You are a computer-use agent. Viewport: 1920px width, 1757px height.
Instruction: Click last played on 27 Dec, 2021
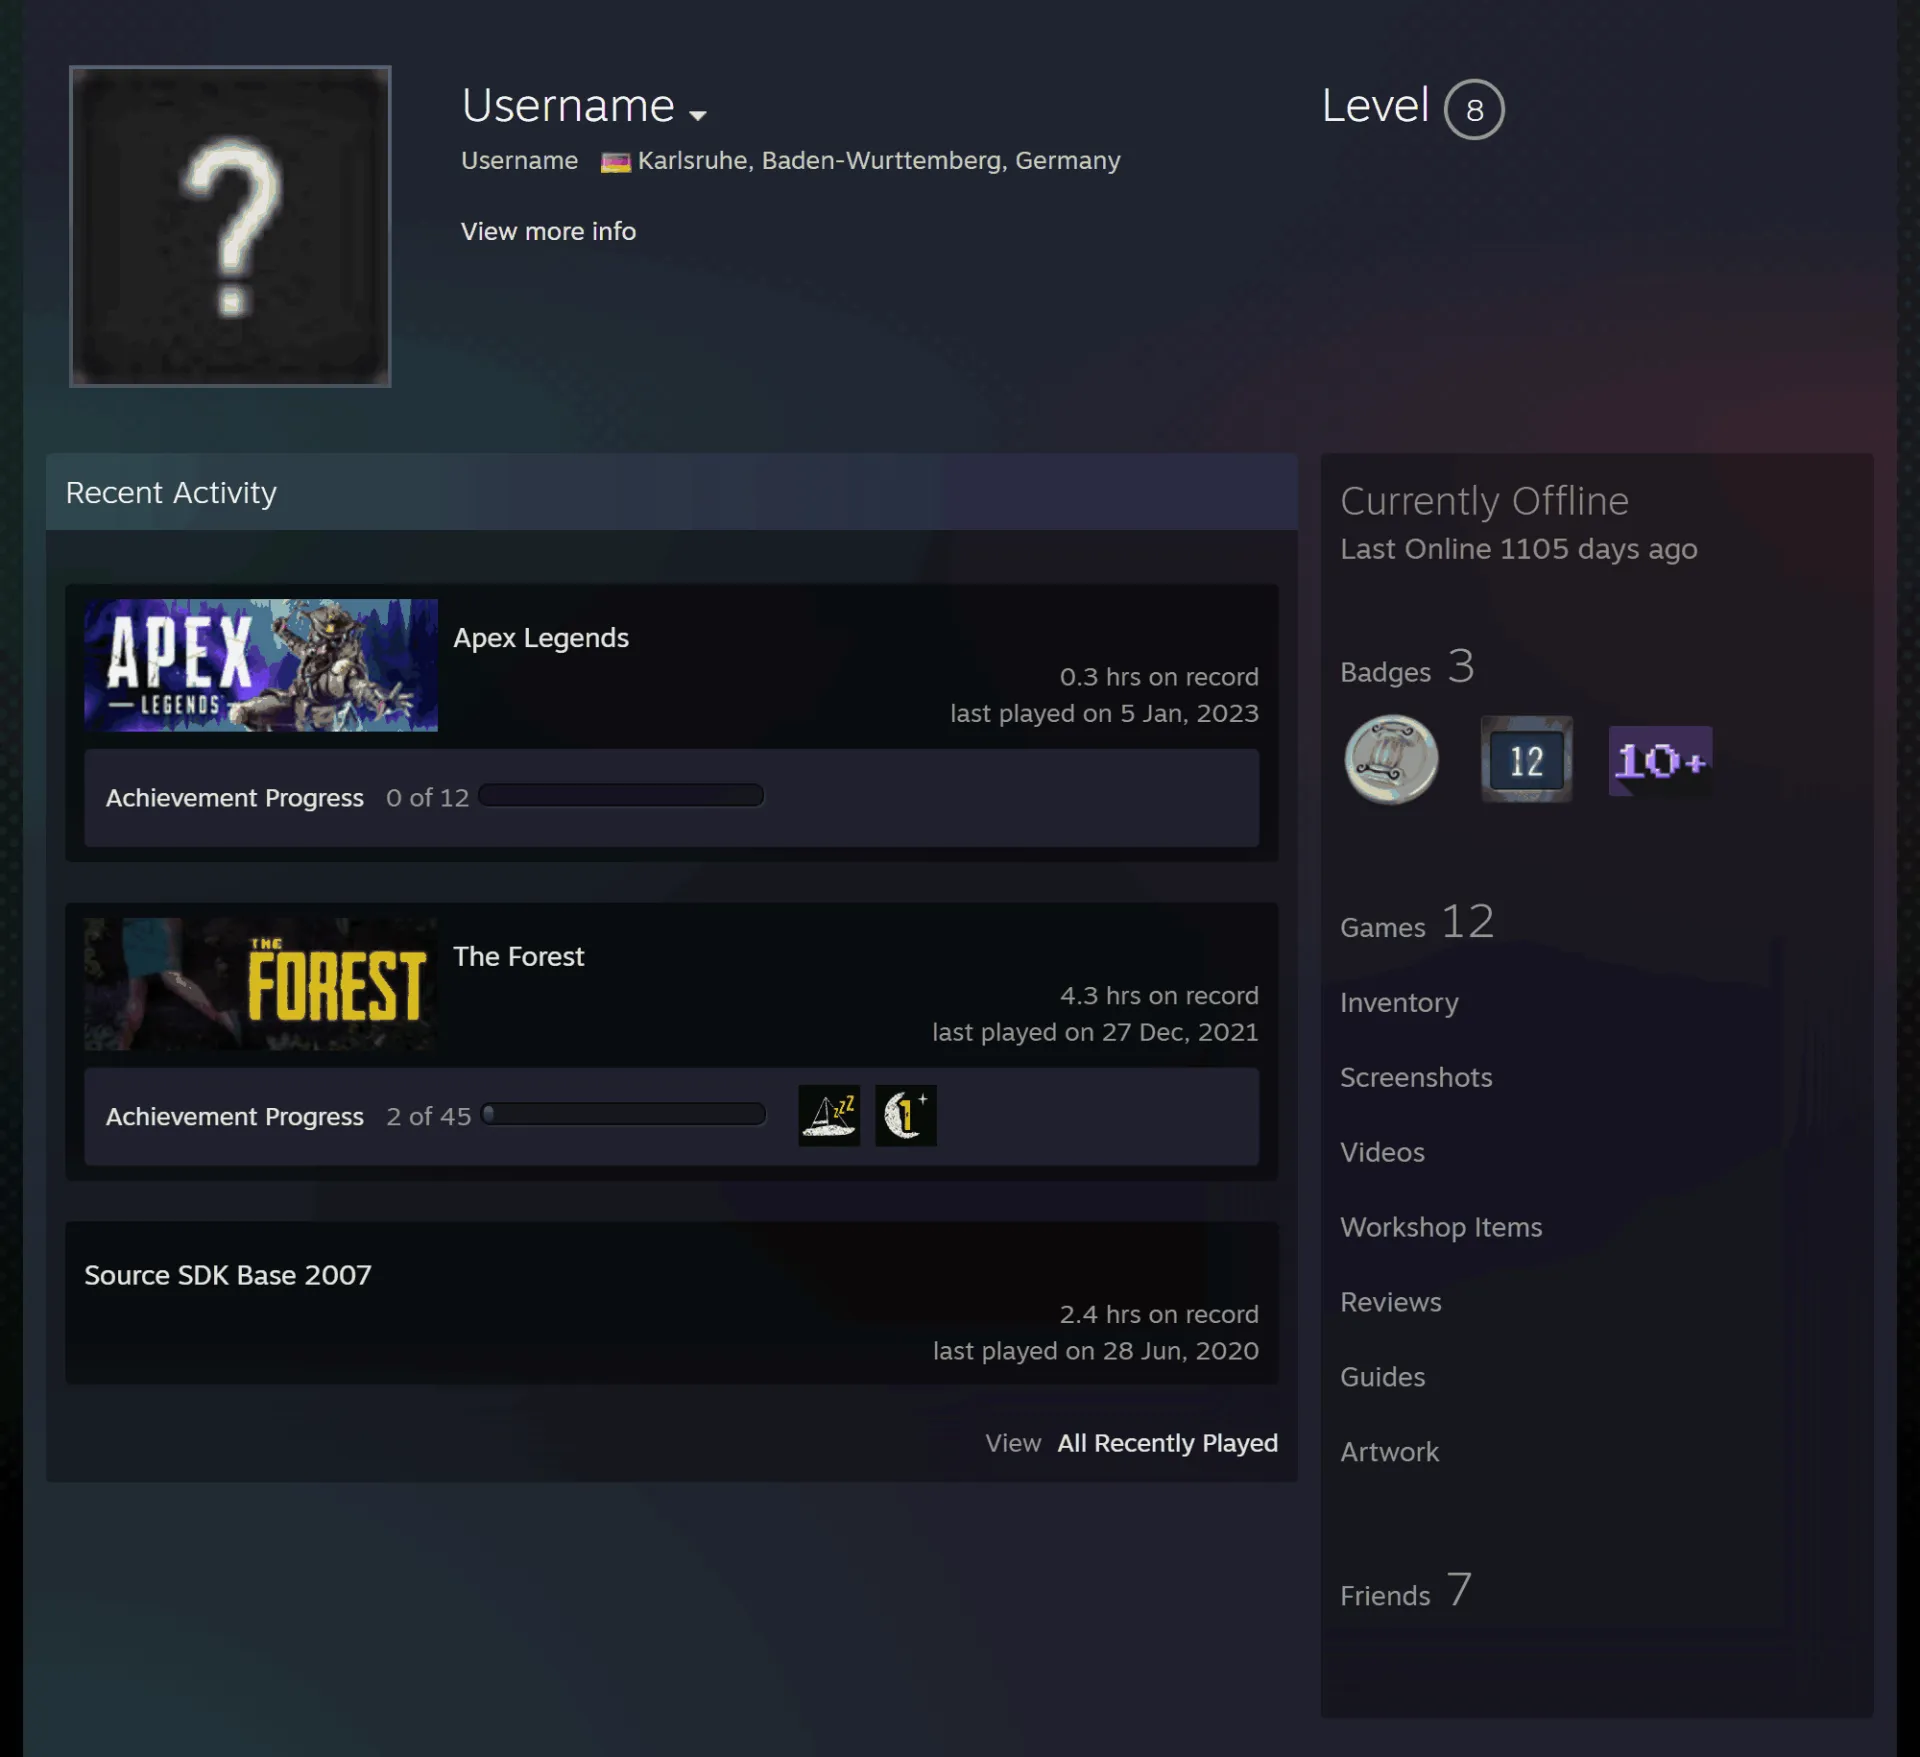tap(1095, 1032)
